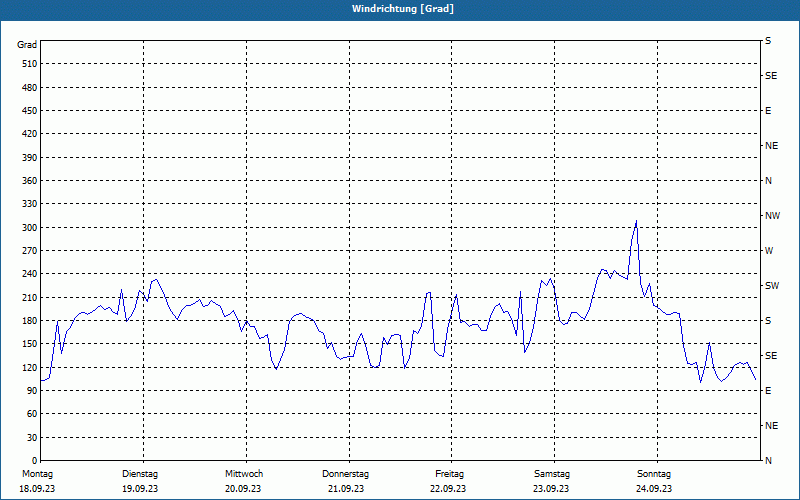Select the 23.09.23 date label
Viewport: 800px width, 500px height.
click(551, 489)
